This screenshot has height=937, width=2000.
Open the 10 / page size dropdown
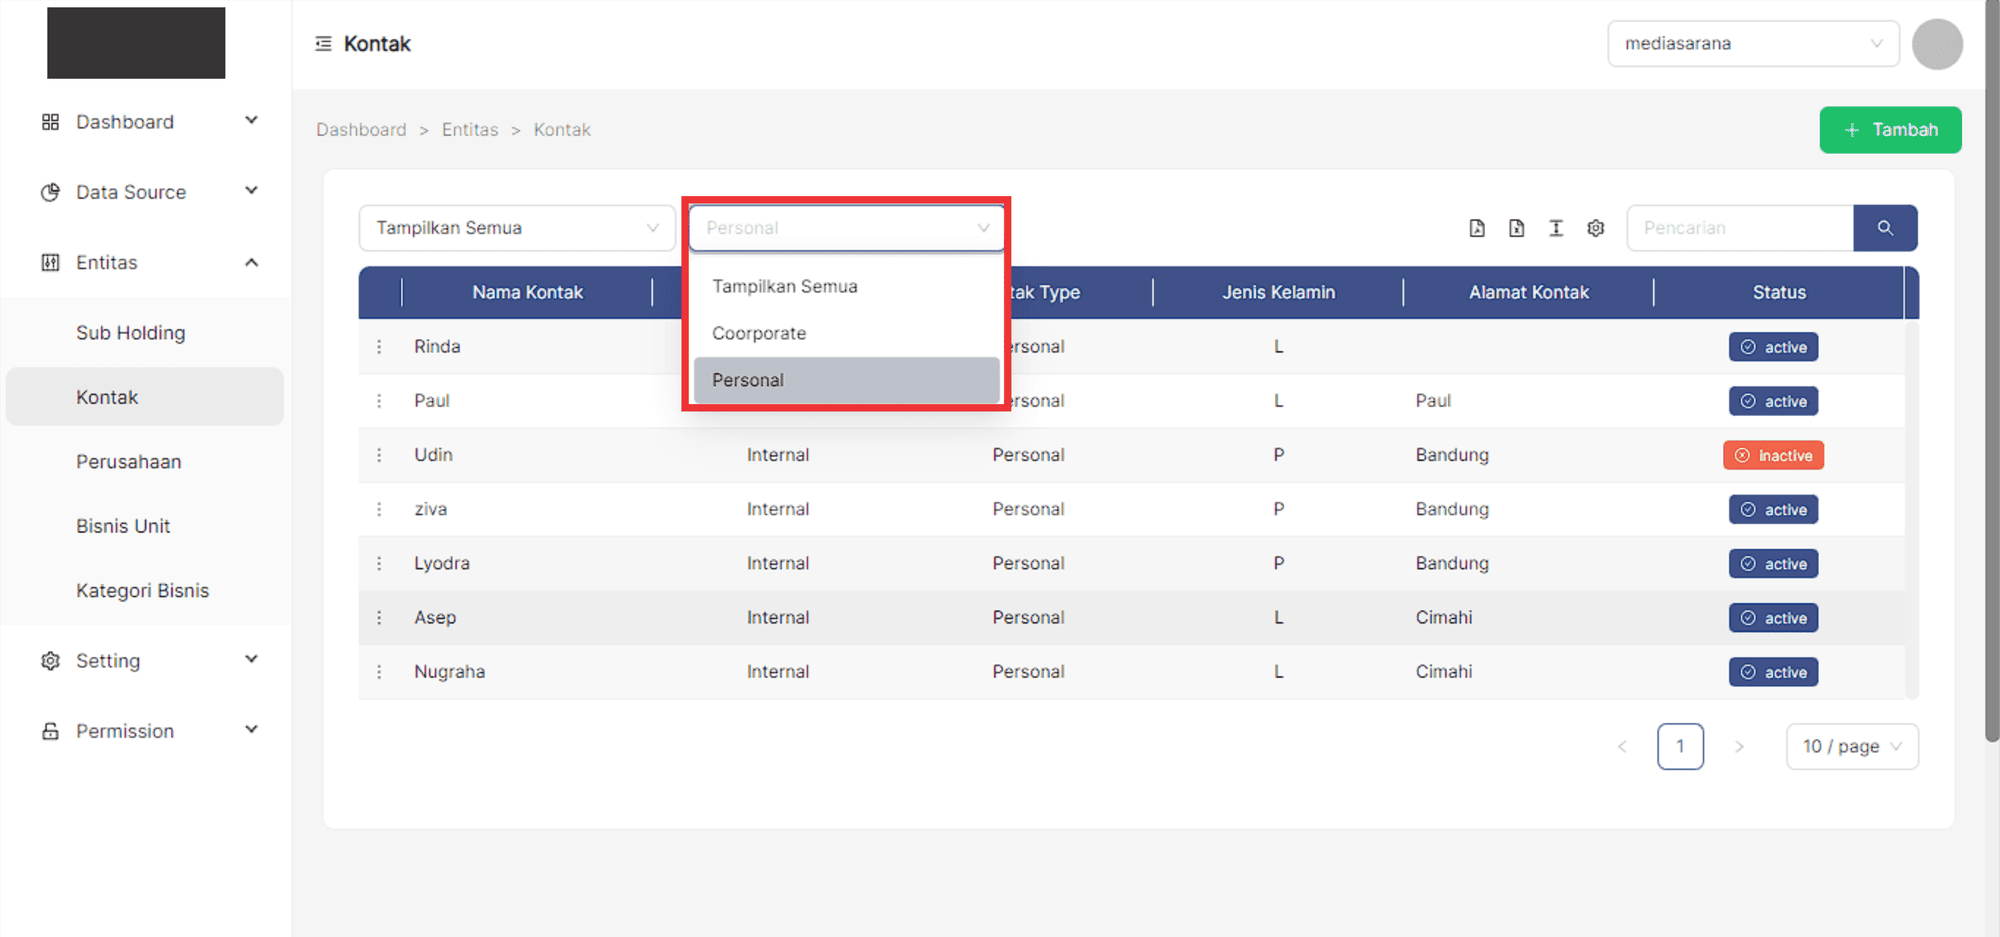pyautogui.click(x=1851, y=746)
